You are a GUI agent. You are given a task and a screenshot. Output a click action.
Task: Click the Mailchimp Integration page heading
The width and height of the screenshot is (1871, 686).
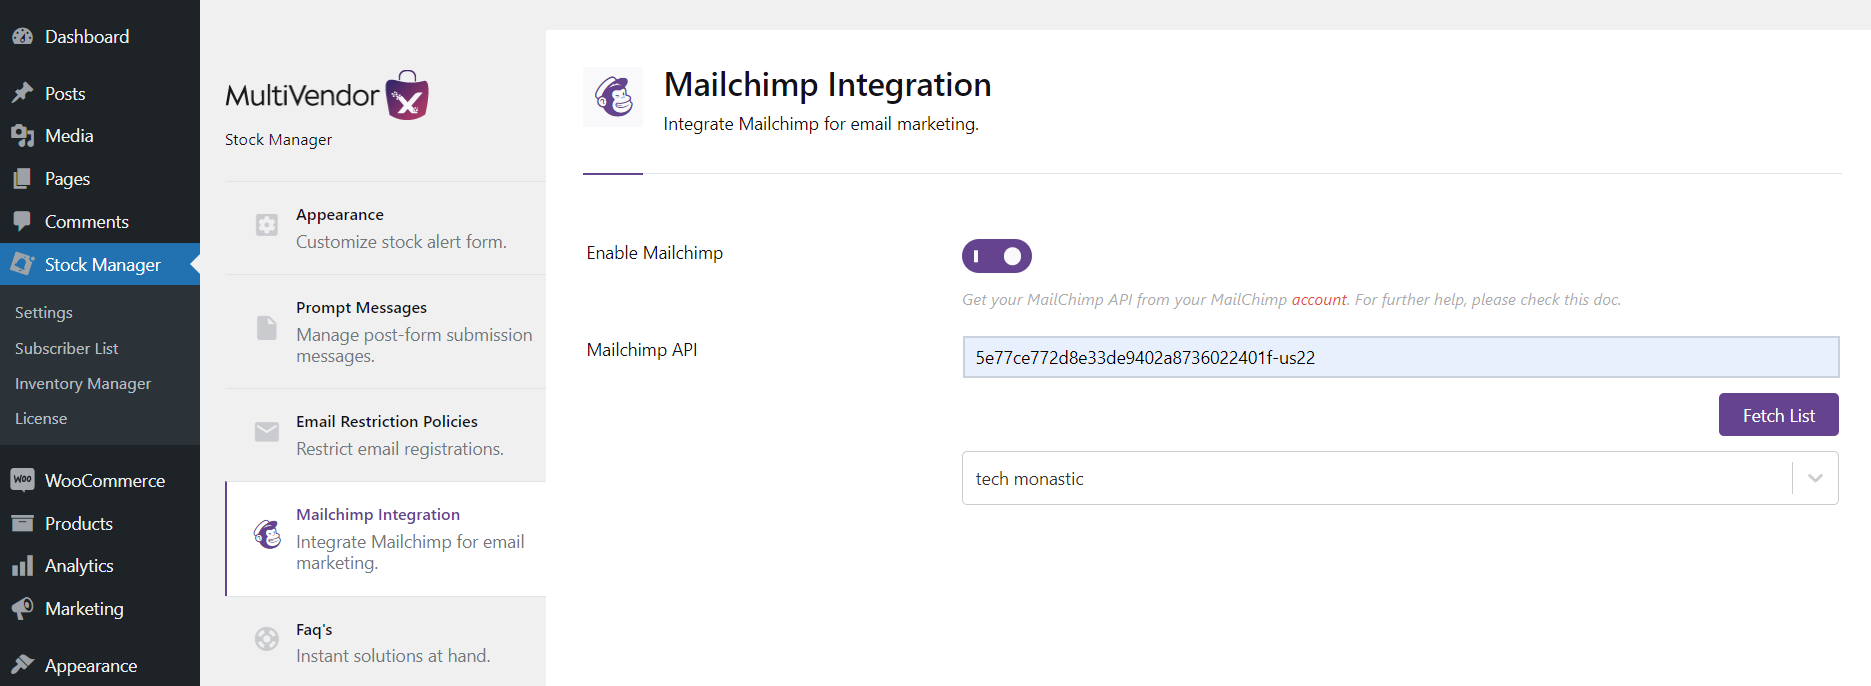[828, 85]
